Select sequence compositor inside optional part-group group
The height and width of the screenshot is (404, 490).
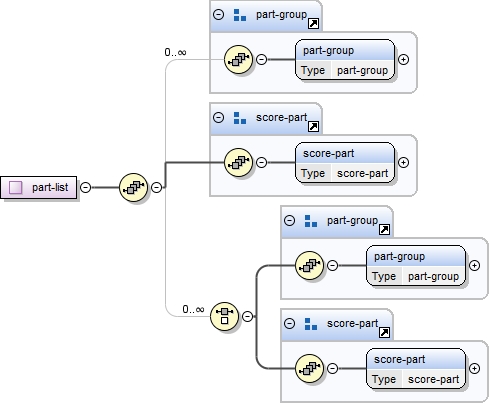click(x=238, y=60)
